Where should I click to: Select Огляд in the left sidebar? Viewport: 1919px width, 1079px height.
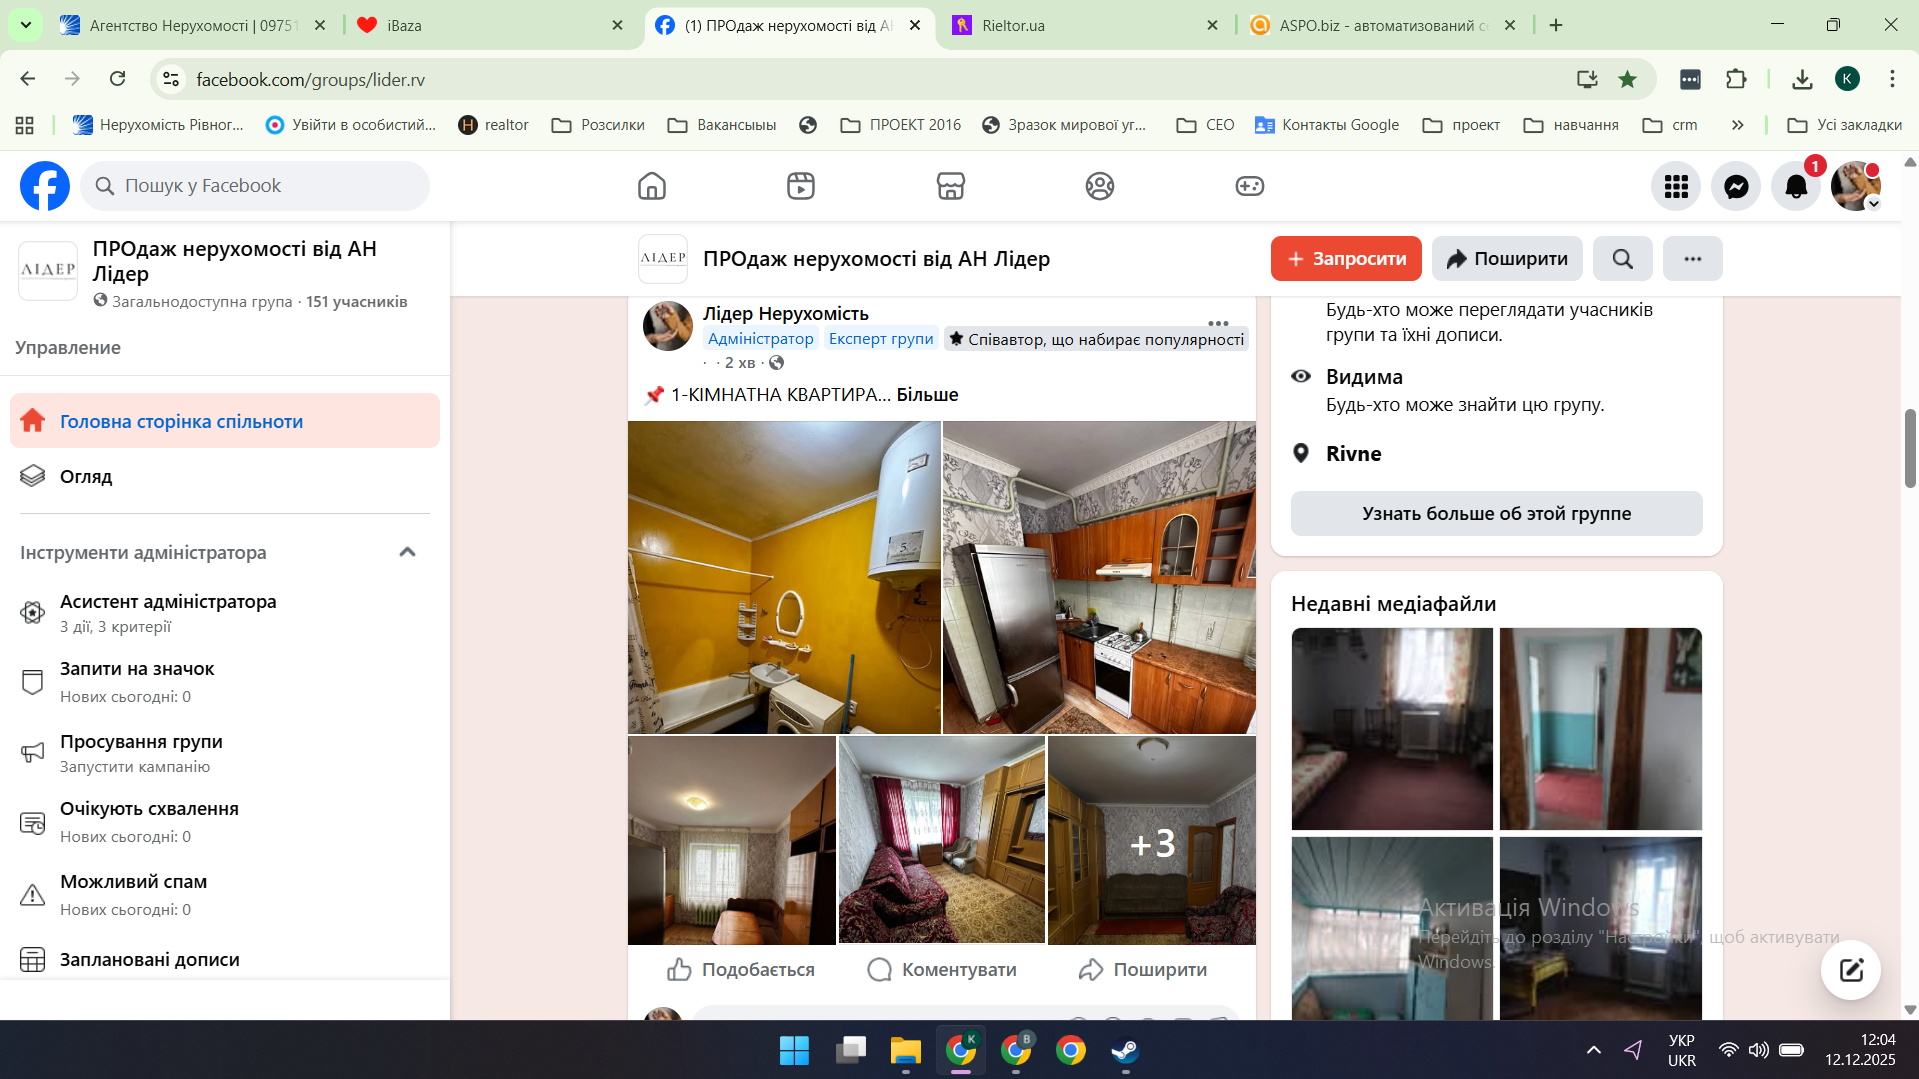(x=86, y=476)
